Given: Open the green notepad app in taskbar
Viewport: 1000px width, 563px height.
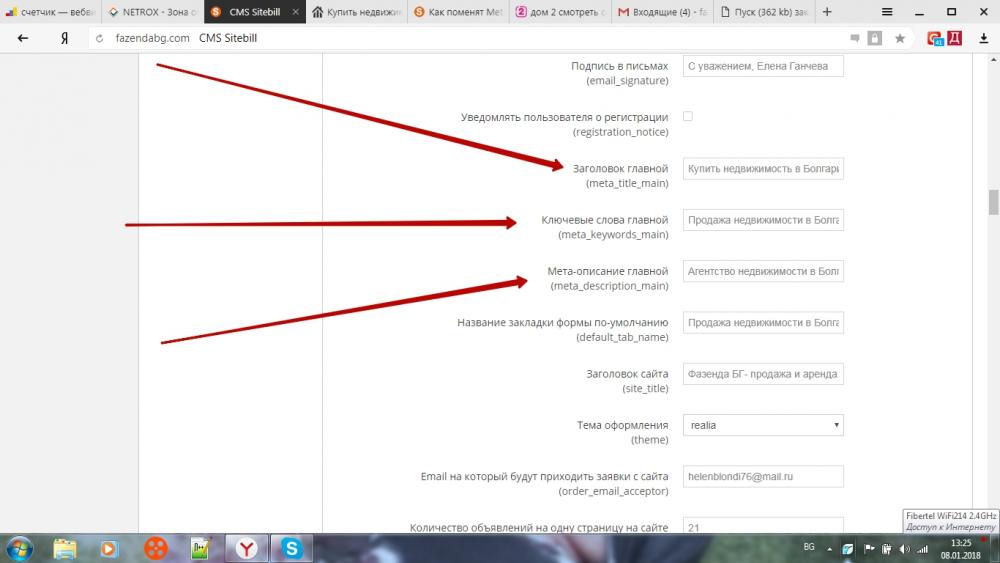Looking at the screenshot, I should tap(200, 548).
